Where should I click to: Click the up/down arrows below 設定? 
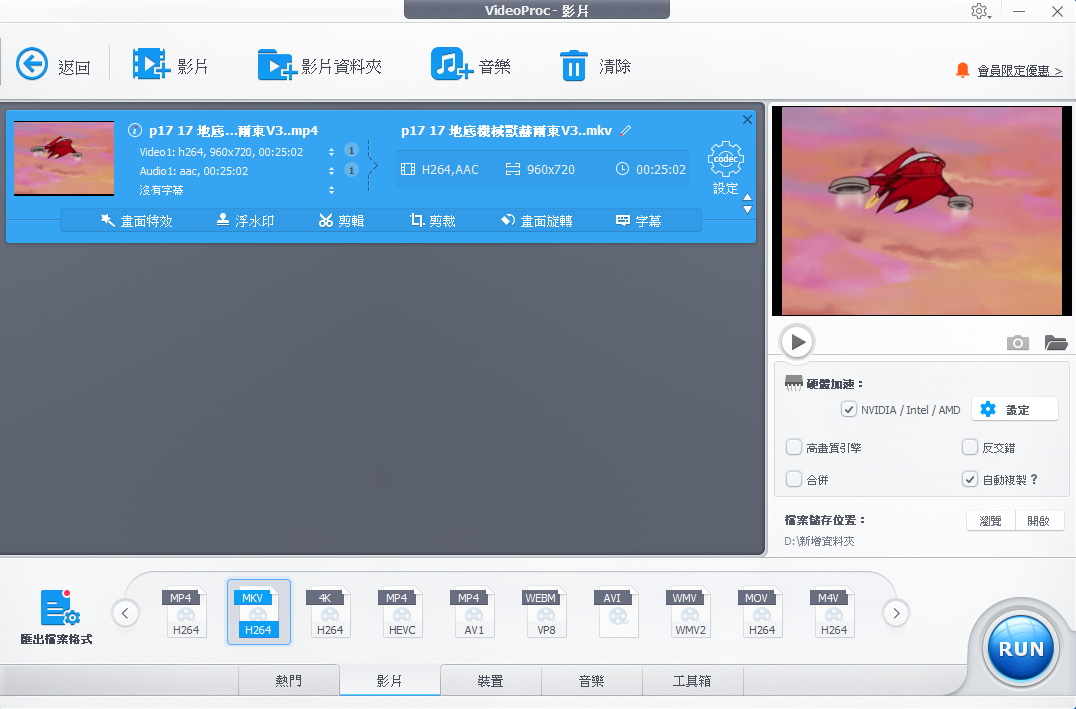[x=747, y=204]
